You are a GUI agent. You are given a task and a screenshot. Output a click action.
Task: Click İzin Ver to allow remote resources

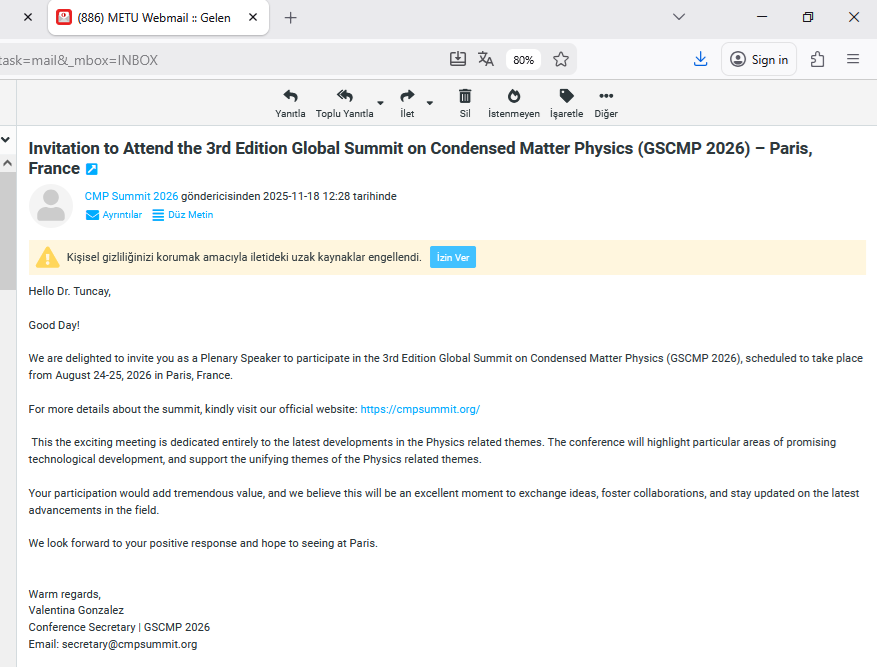(453, 257)
